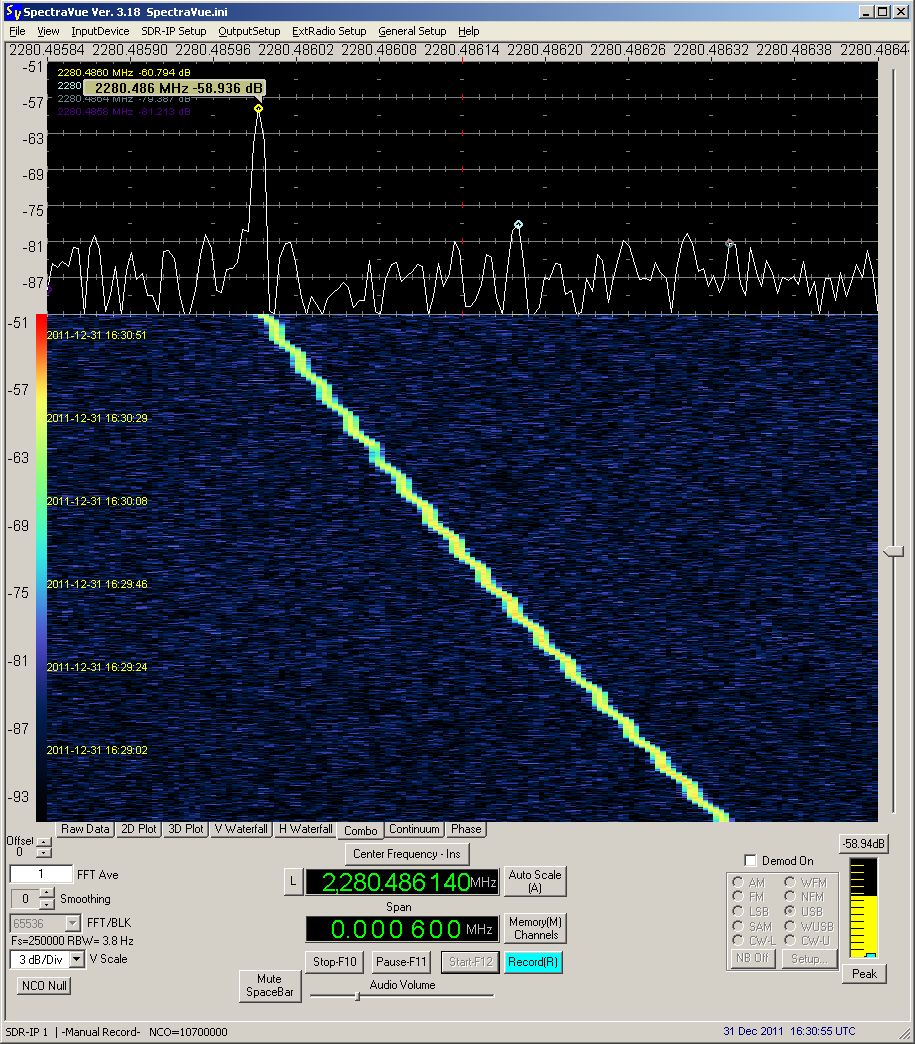Viewport: 915px width, 1044px height.
Task: Open the V Scale 3 dB/Div dropdown
Action: 75,959
